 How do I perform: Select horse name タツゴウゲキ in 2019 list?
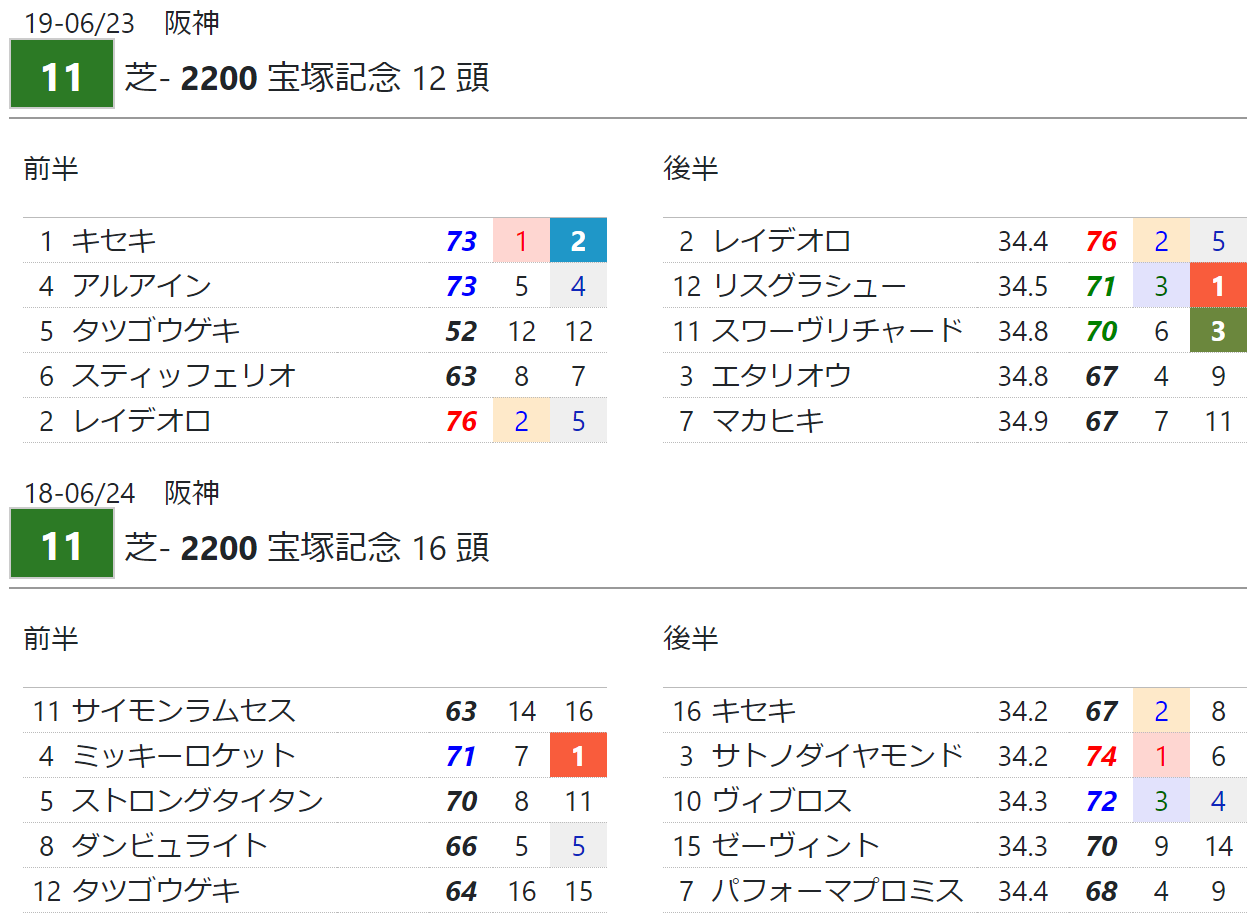tap(155, 331)
